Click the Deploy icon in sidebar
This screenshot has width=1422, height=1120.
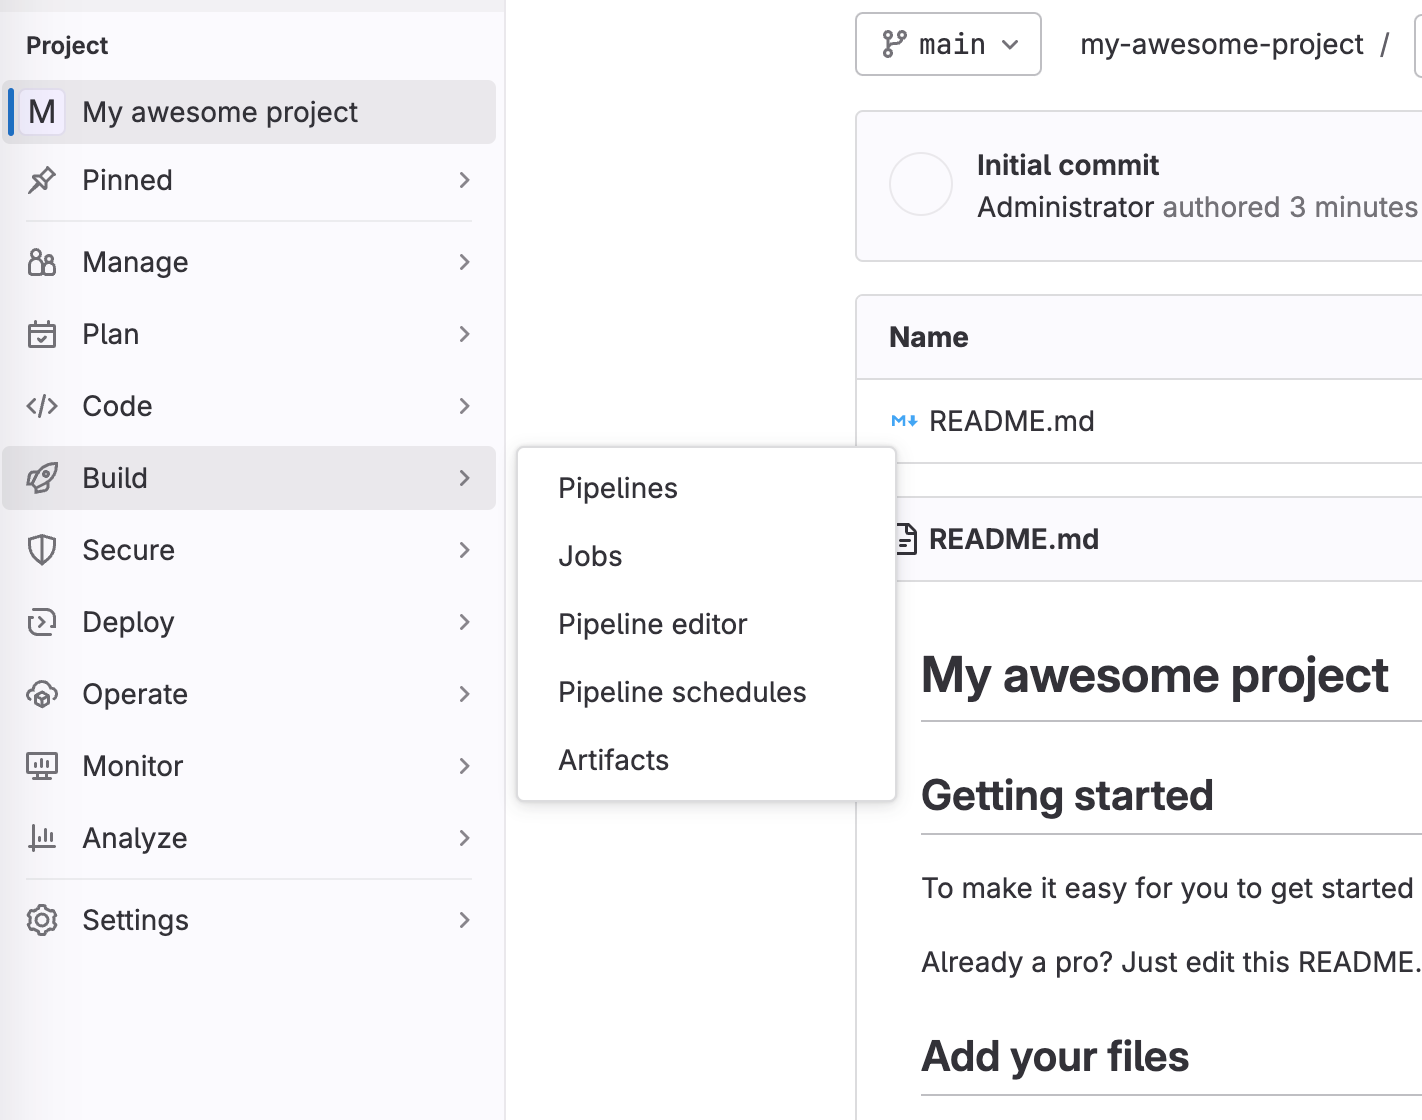pos(42,622)
